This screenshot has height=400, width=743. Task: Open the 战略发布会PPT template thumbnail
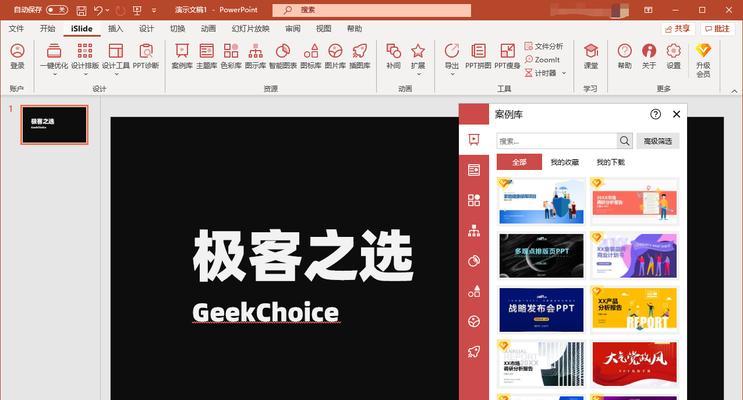(x=542, y=309)
